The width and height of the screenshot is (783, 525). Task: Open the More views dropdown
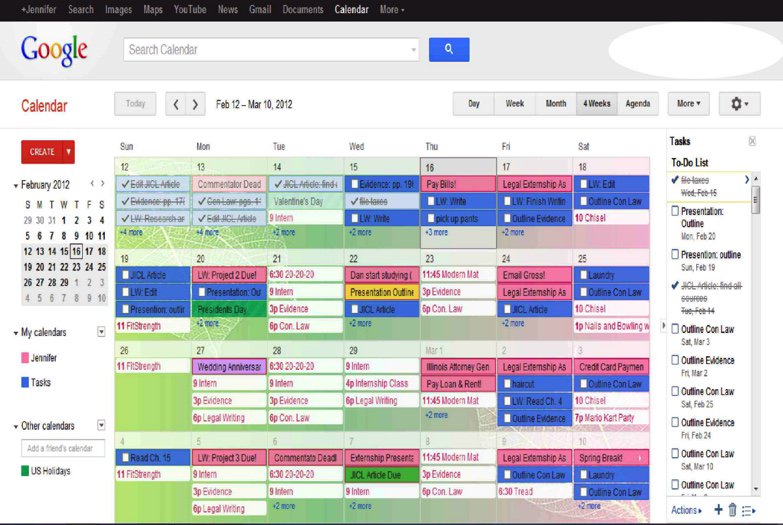689,104
